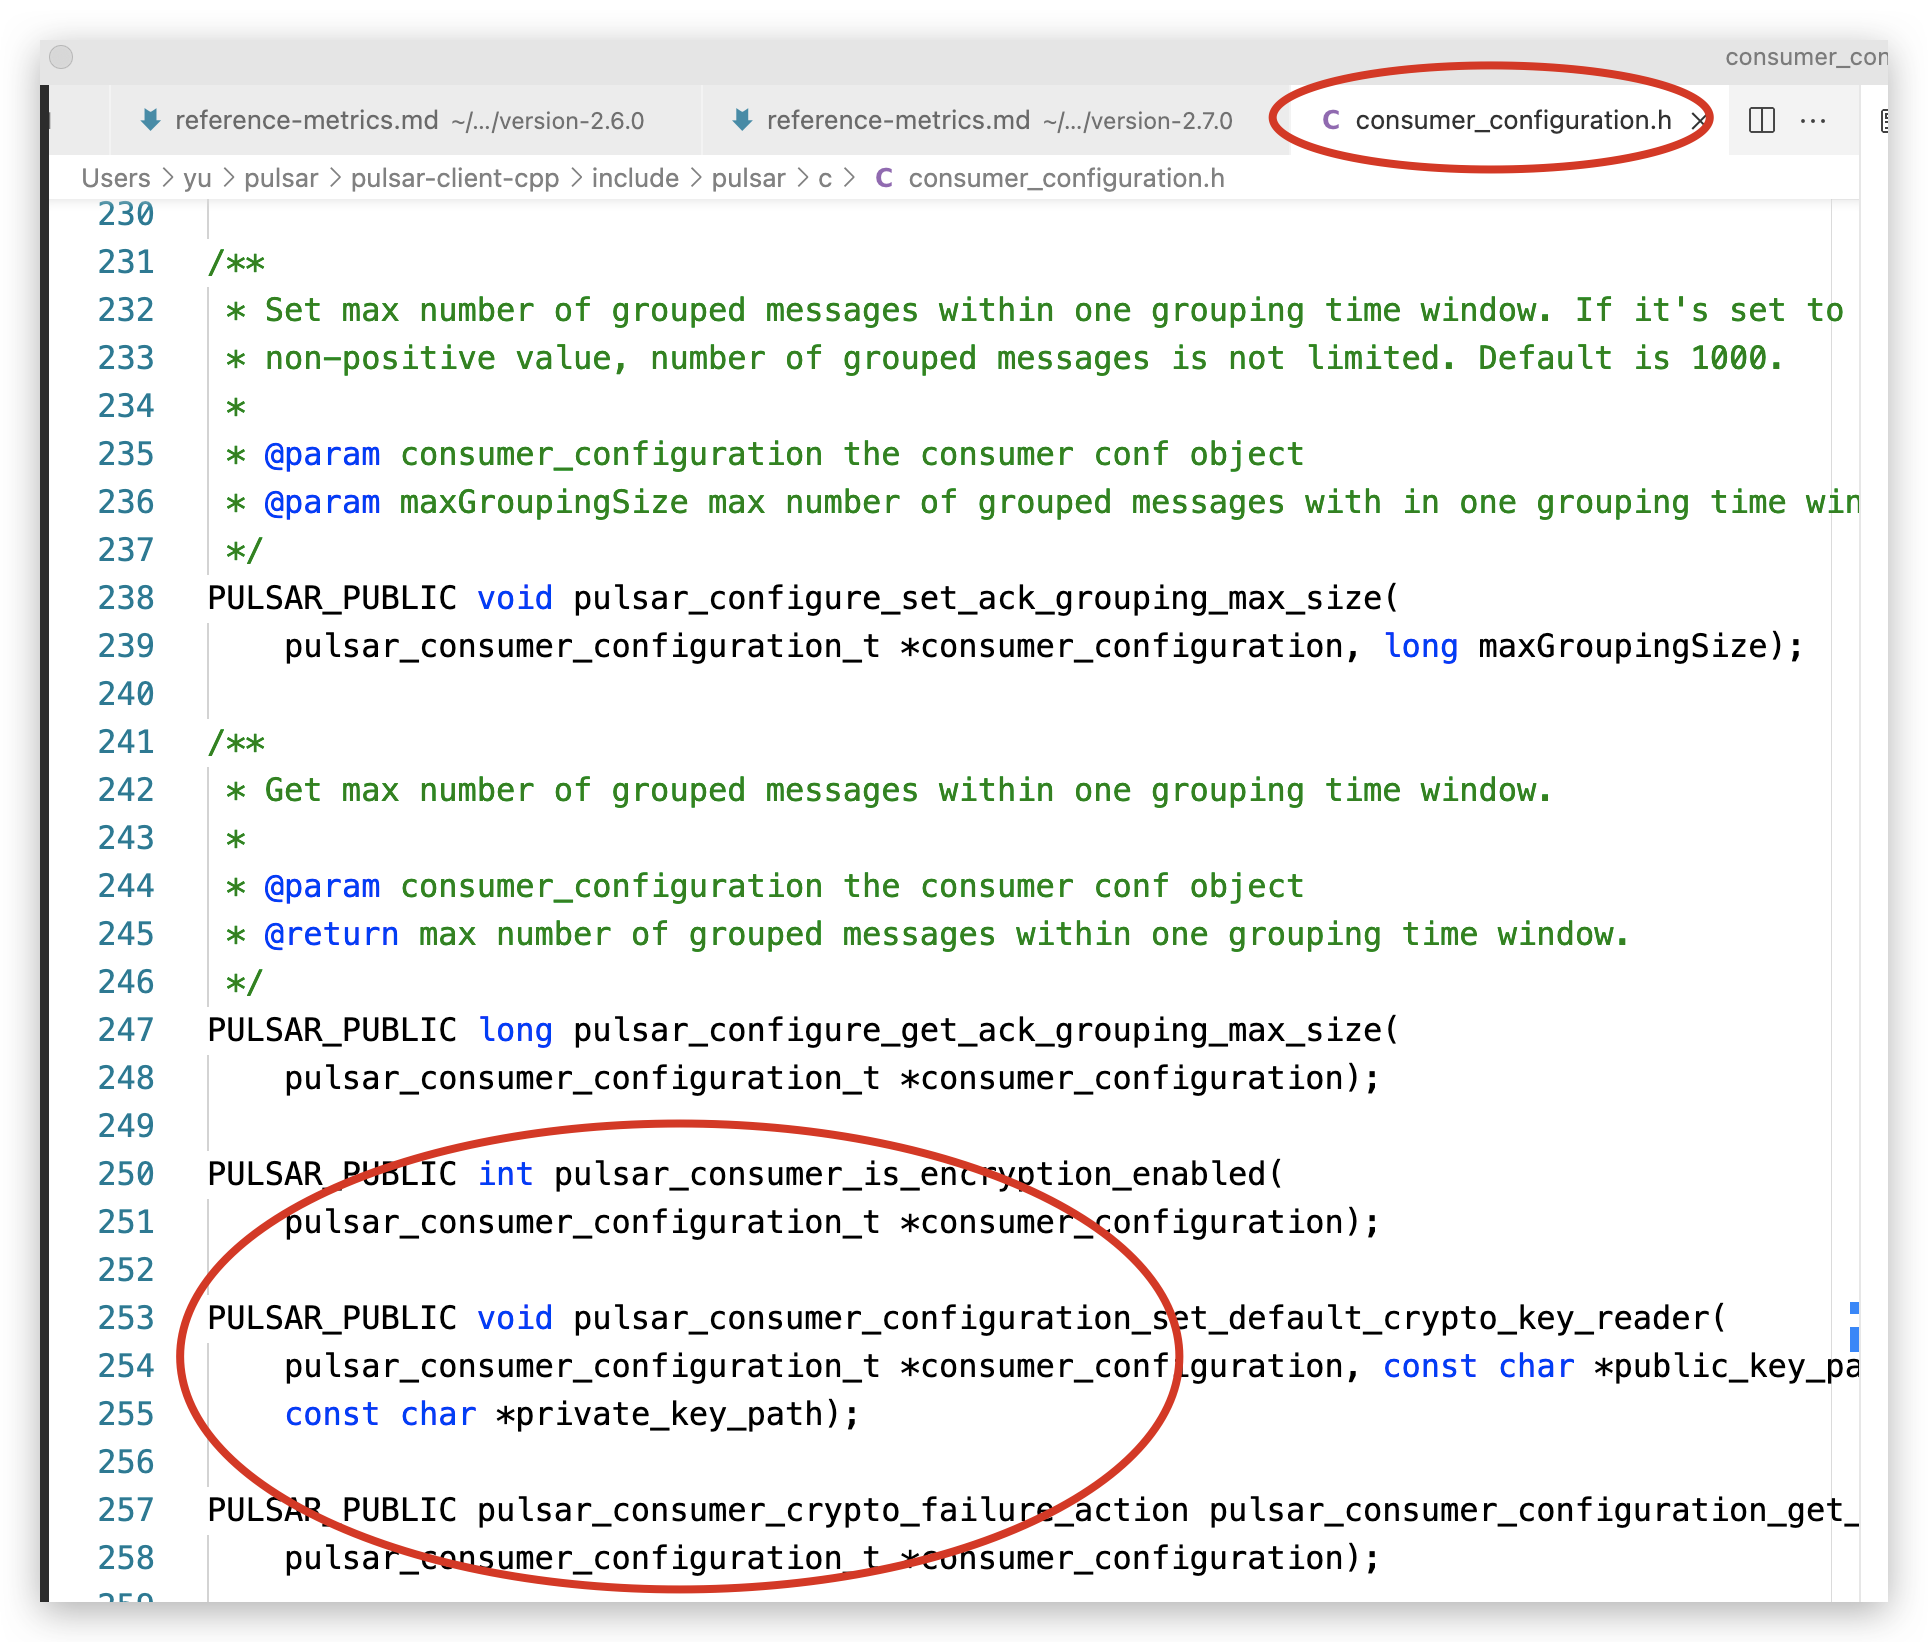Viewport: 1928px width, 1642px height.
Task: Click the consumer_configuration.h breadcrumb item
Action: pyautogui.click(x=1065, y=178)
